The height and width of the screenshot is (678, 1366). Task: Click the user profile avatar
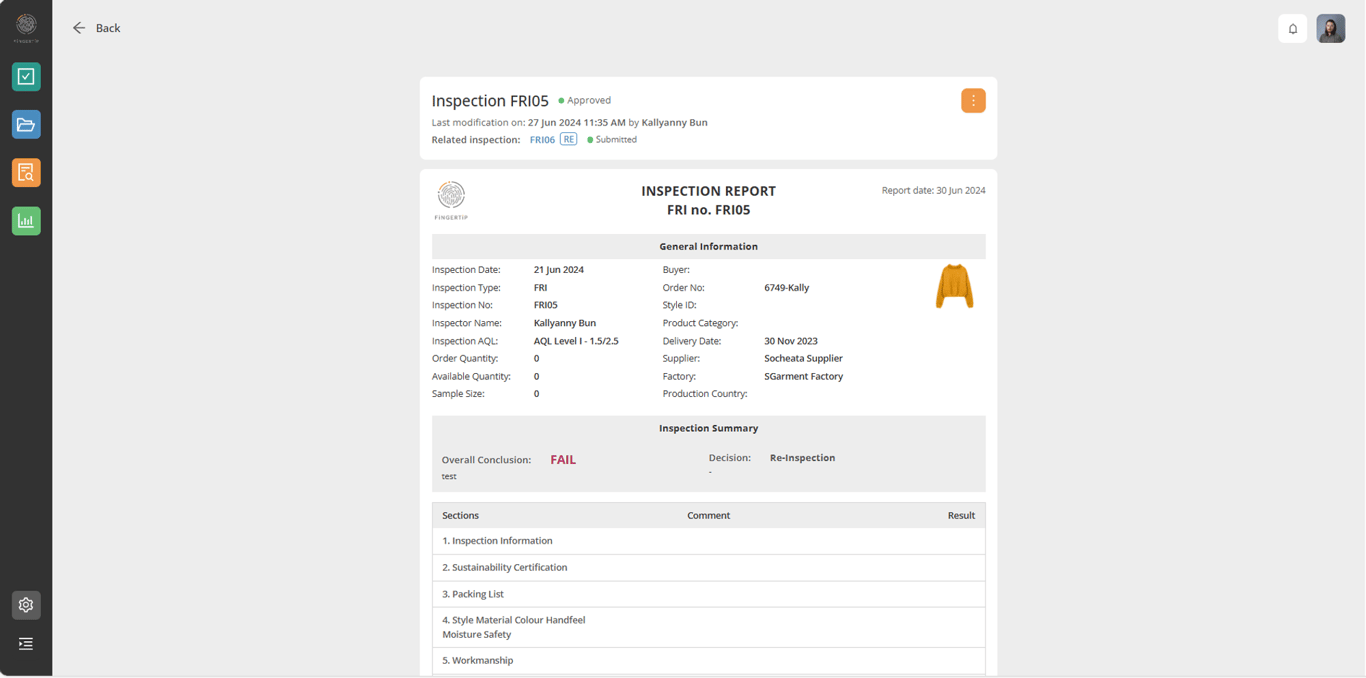tap(1330, 29)
